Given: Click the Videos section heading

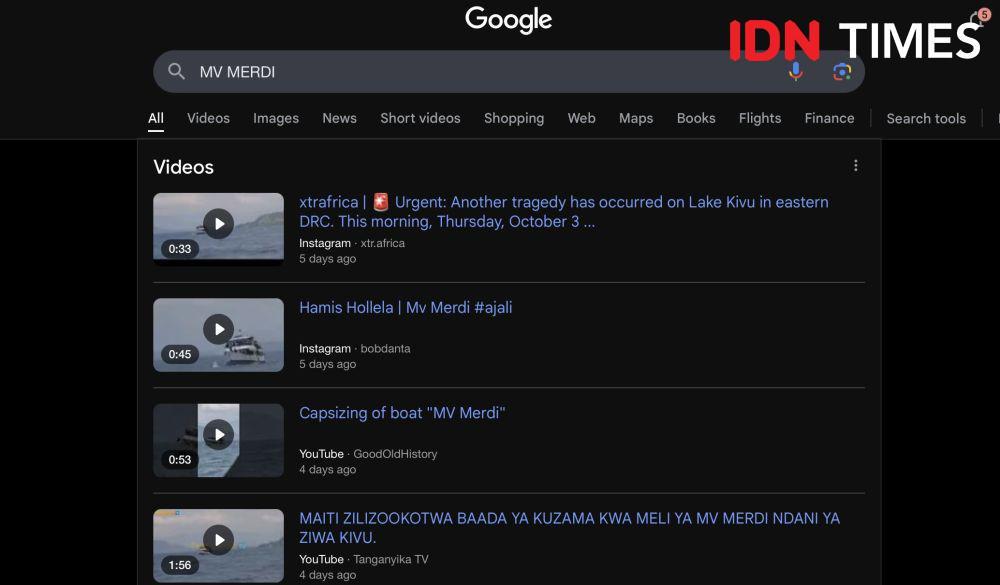Looking at the screenshot, I should (184, 167).
